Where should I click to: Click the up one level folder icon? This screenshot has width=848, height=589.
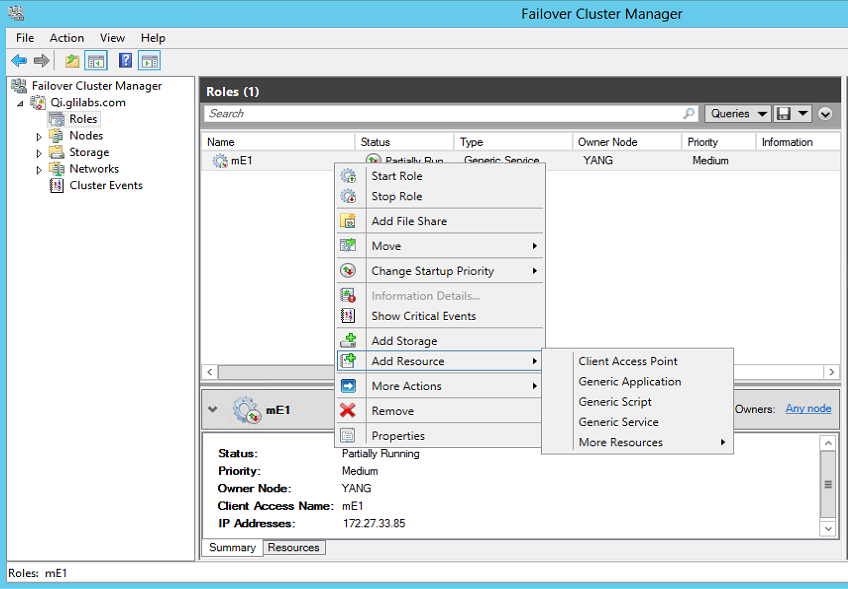[71, 60]
